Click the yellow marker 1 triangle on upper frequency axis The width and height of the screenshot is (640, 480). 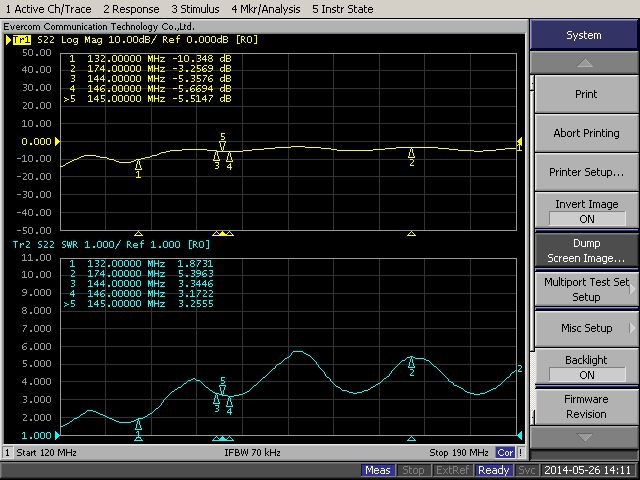[x=138, y=233]
